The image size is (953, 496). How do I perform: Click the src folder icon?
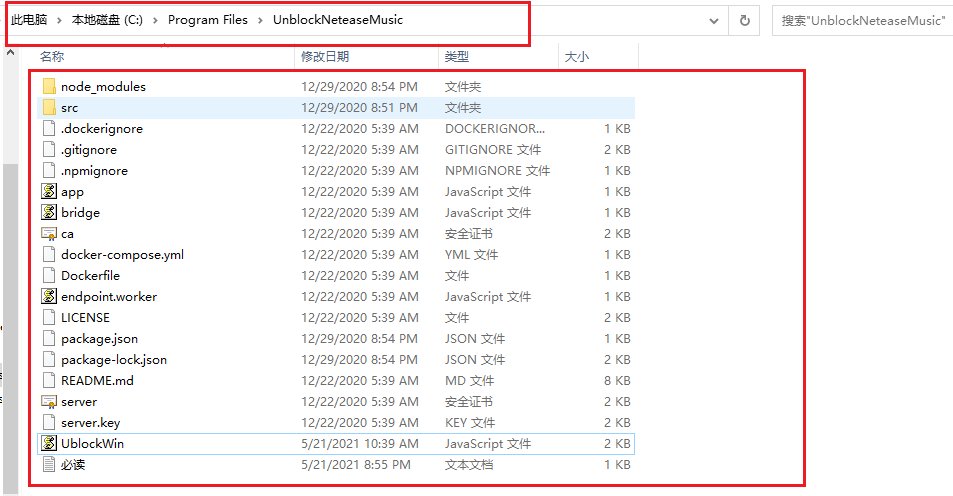click(49, 108)
